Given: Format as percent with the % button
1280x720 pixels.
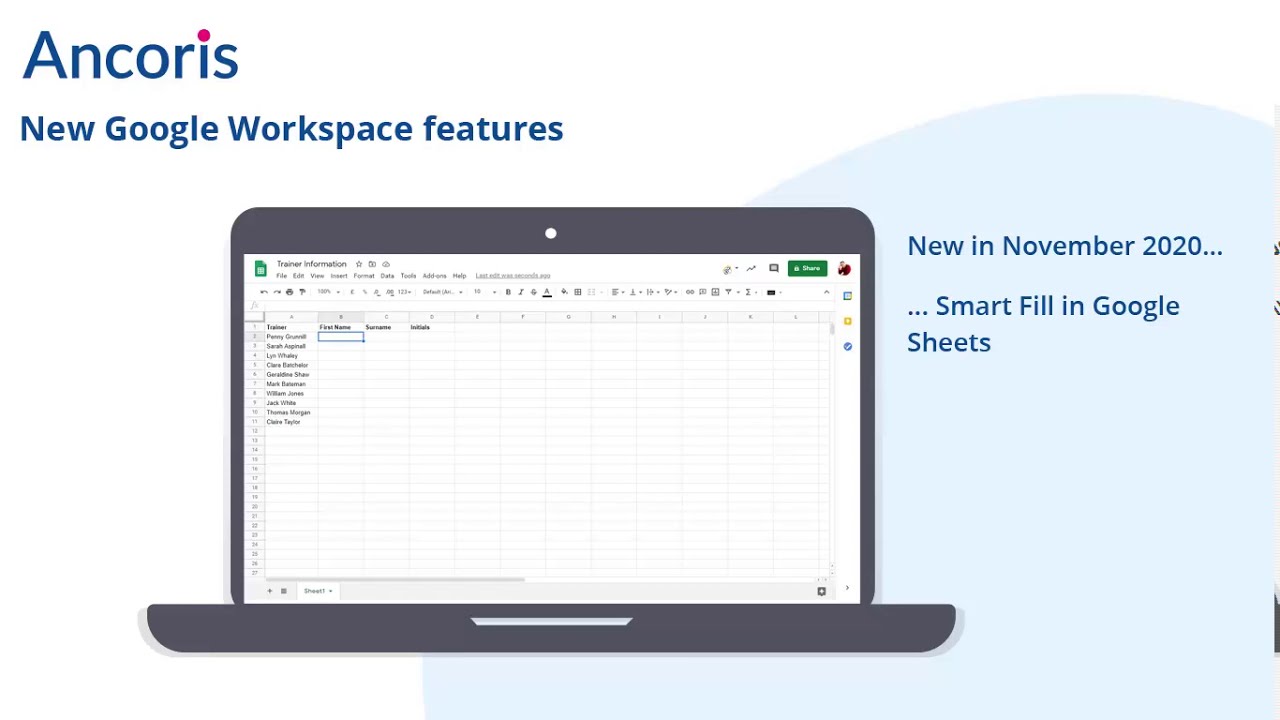Looking at the screenshot, I should [x=365, y=292].
